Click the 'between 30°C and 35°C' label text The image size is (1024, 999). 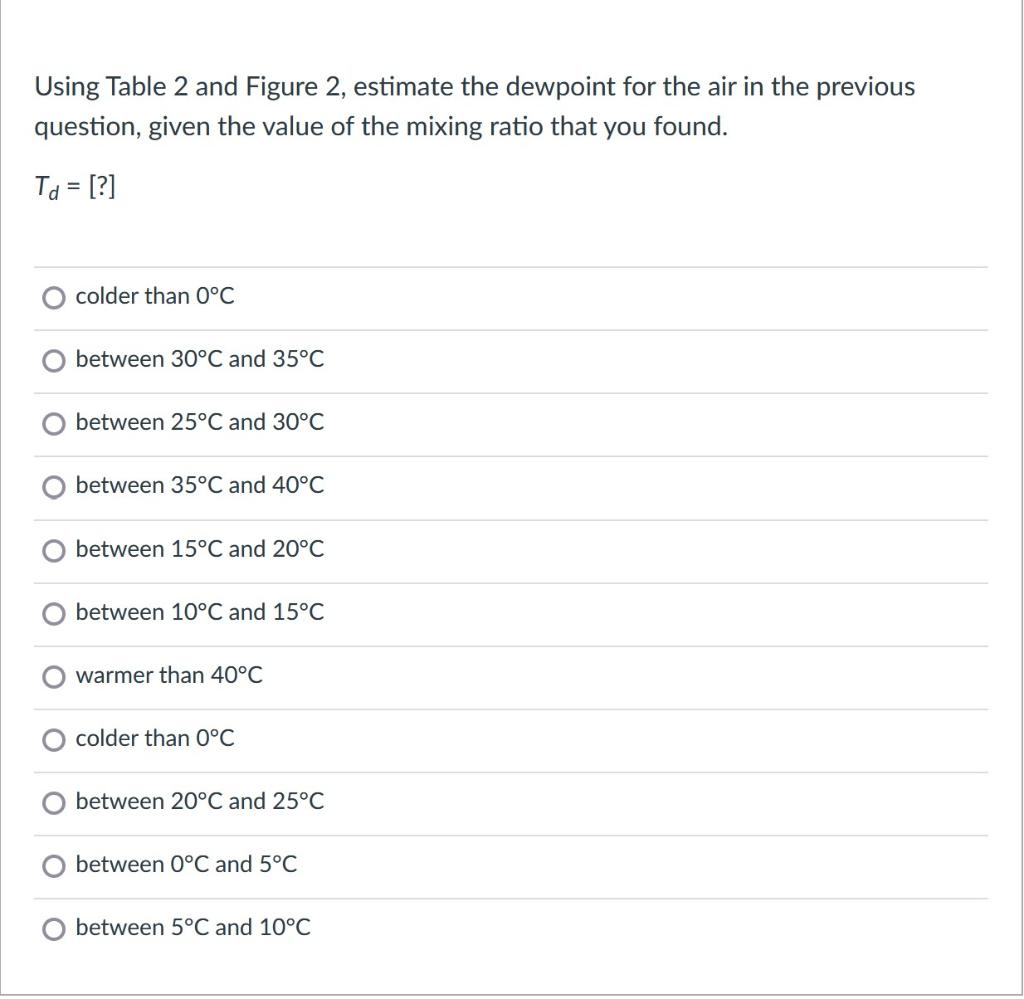click(199, 360)
